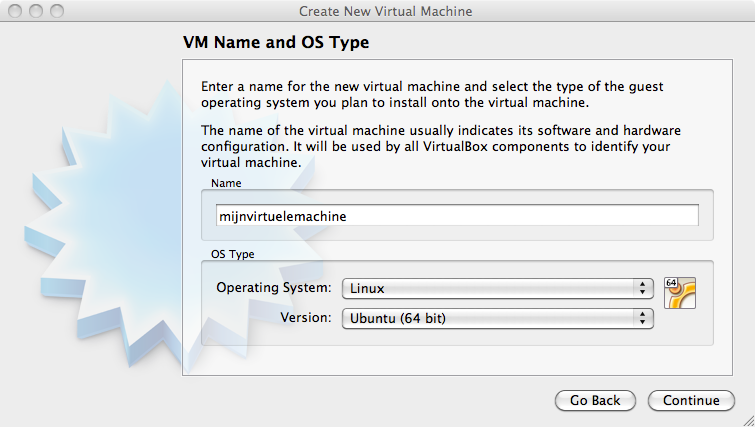This screenshot has height=427, width=755.
Task: Click the Go Back button
Action: pos(595,401)
